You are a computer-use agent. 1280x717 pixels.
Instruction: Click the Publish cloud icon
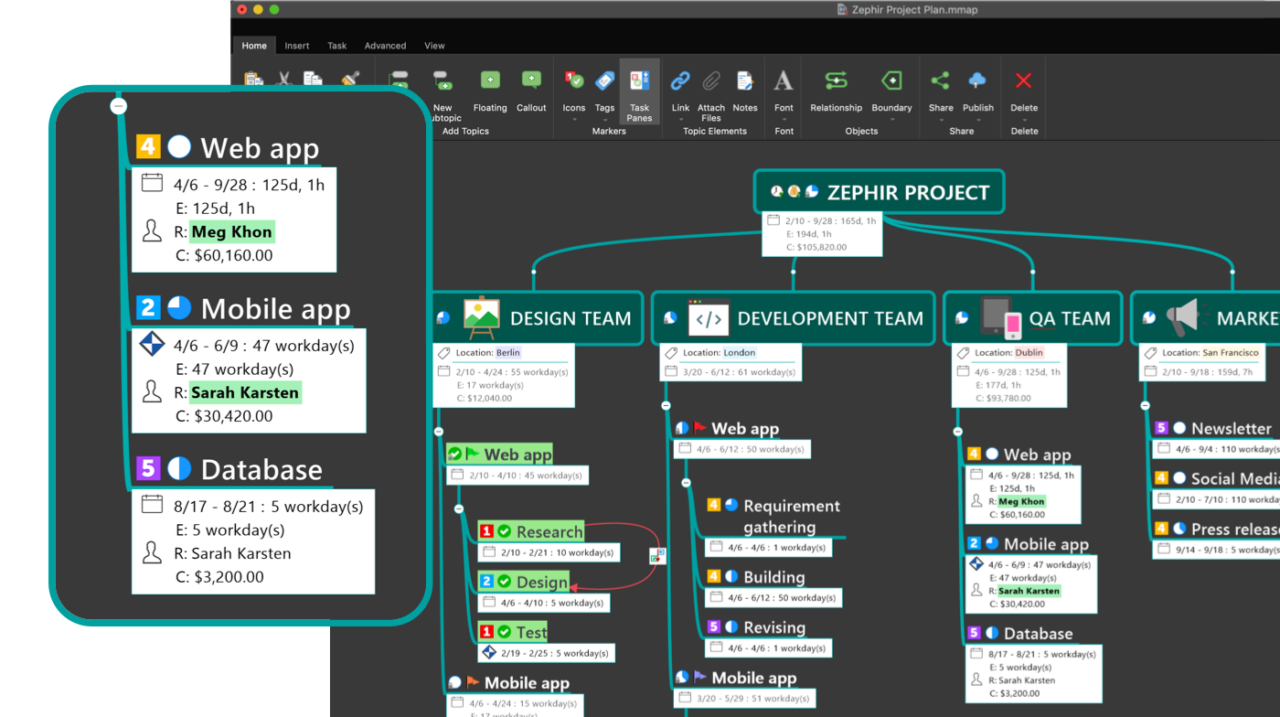click(977, 82)
